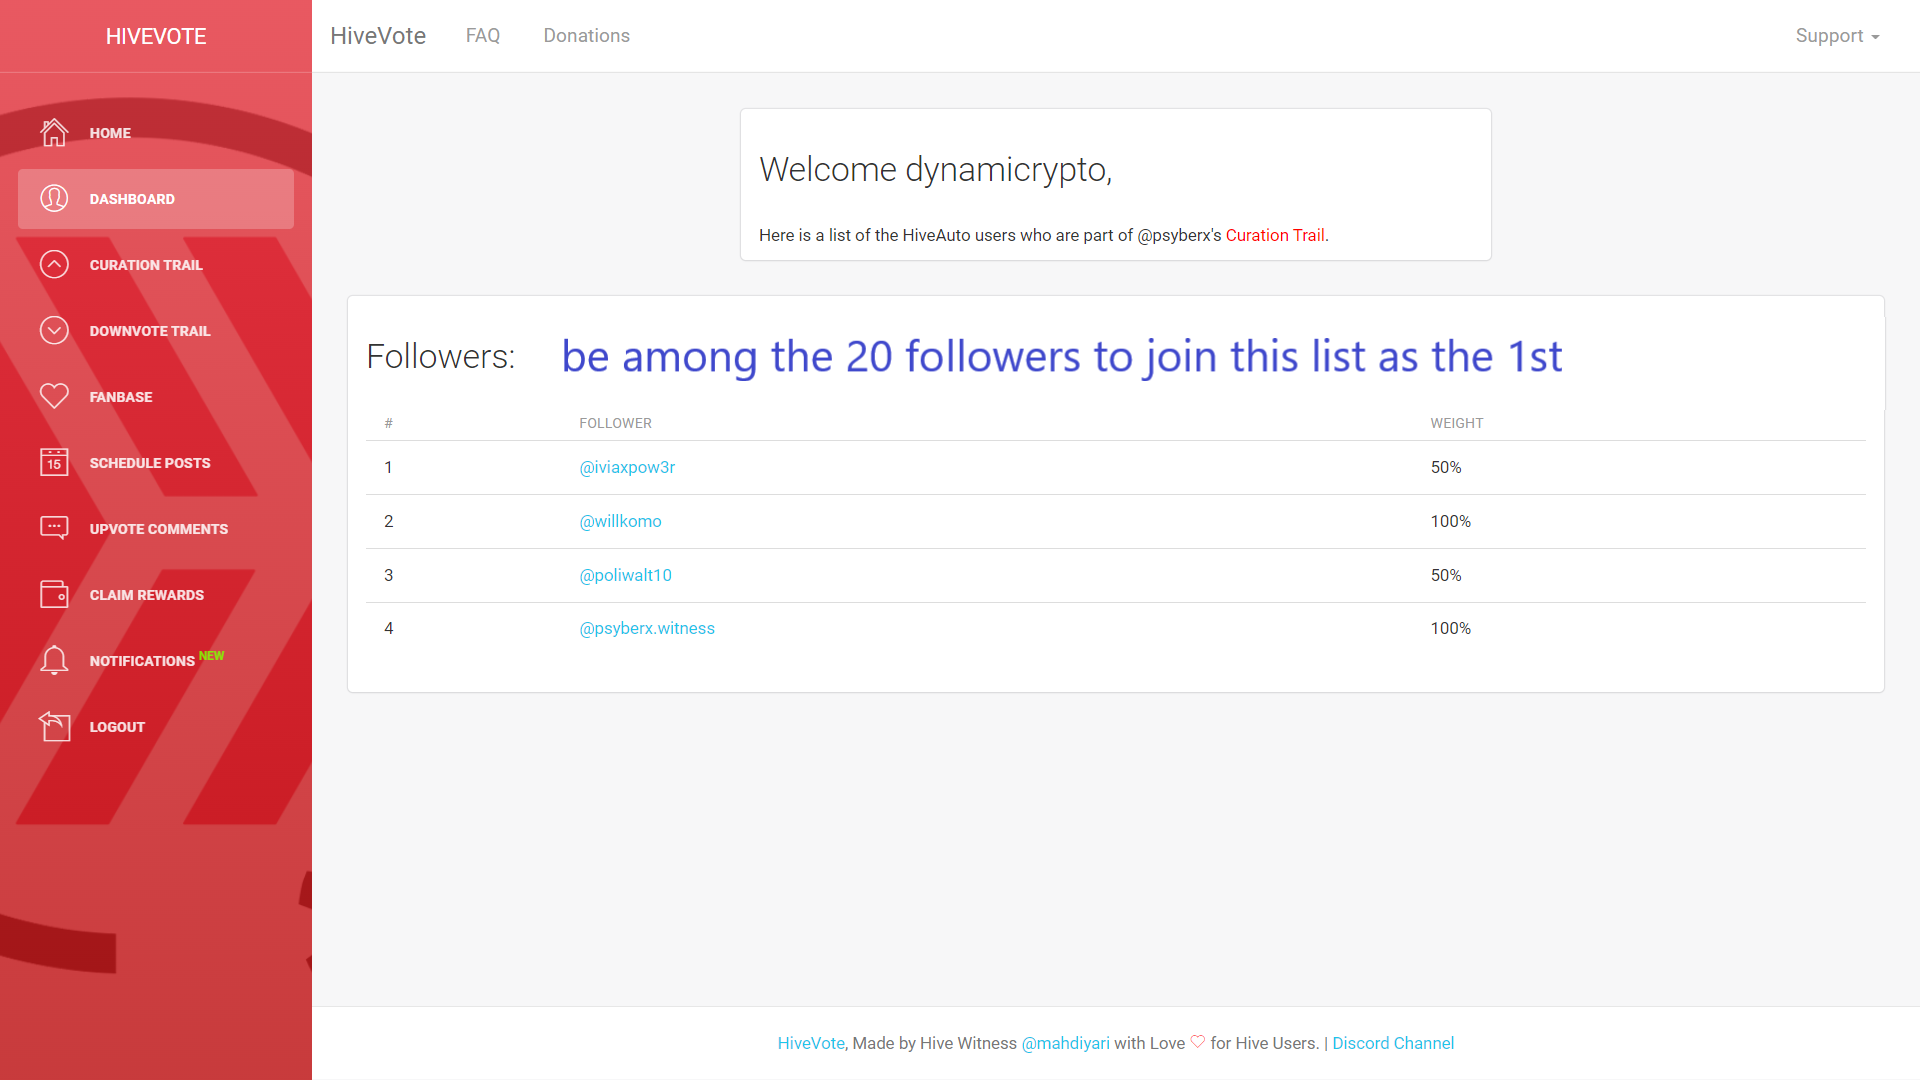This screenshot has height=1080, width=1920.
Task: Open the HOME sidebar item
Action: point(156,133)
